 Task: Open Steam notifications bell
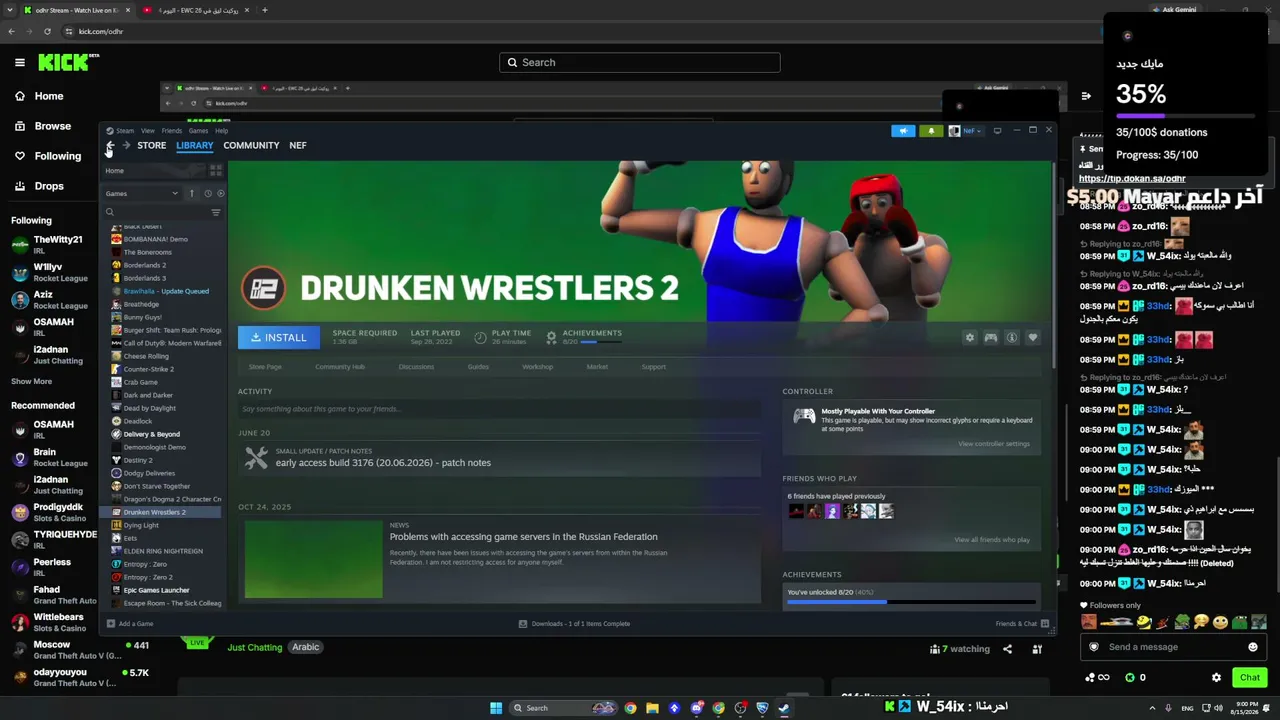click(931, 130)
